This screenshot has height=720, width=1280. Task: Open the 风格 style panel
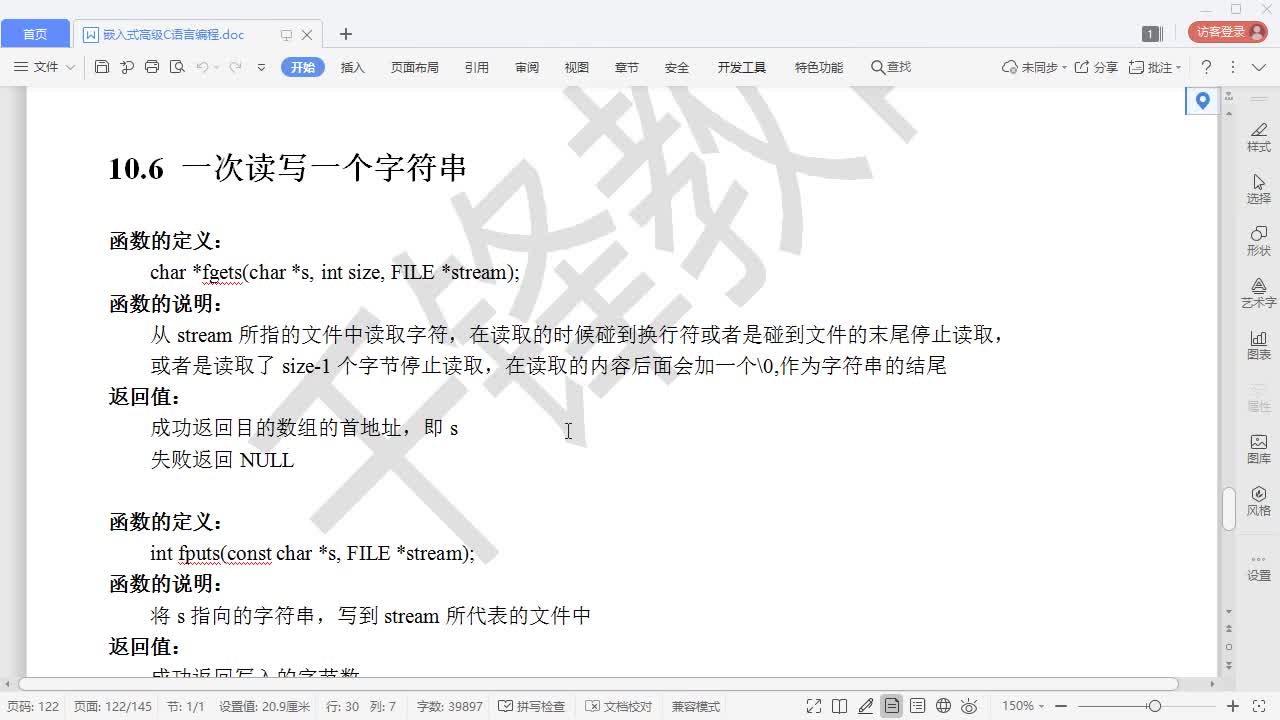point(1258,501)
